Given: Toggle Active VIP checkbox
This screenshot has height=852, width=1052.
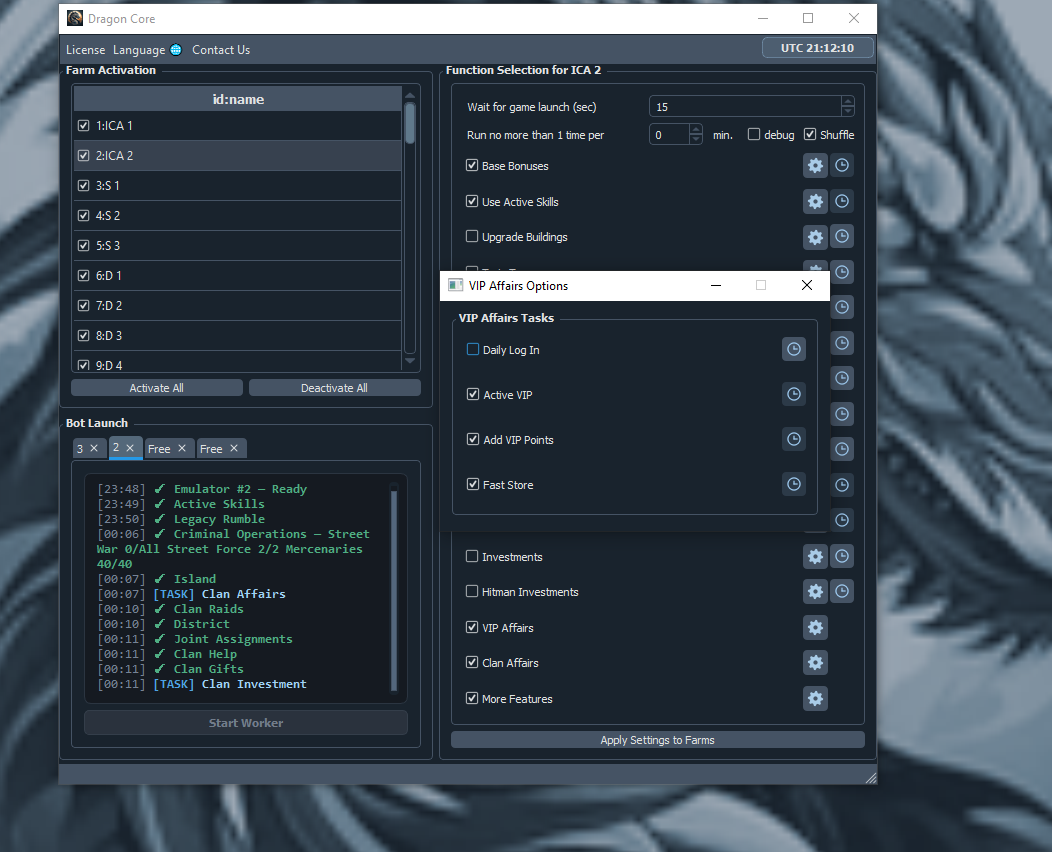Looking at the screenshot, I should pyautogui.click(x=473, y=394).
